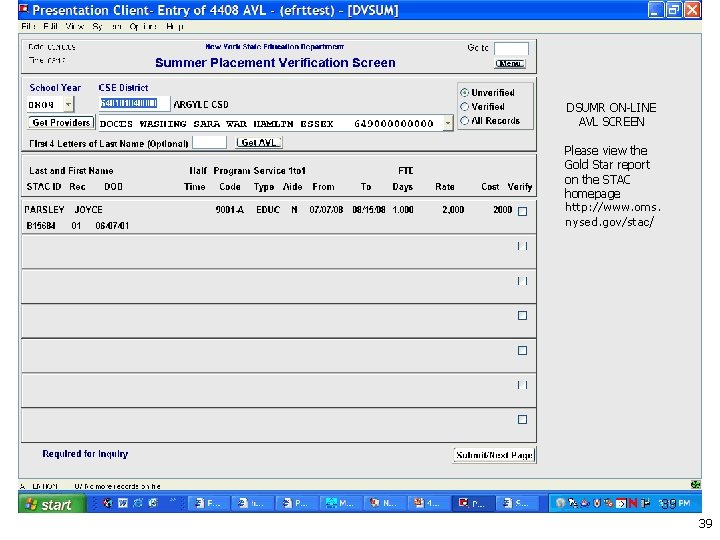Image resolution: width=720 pixels, height=540 pixels.
Task: Check the Verify box in the third record row
Action: [522, 281]
